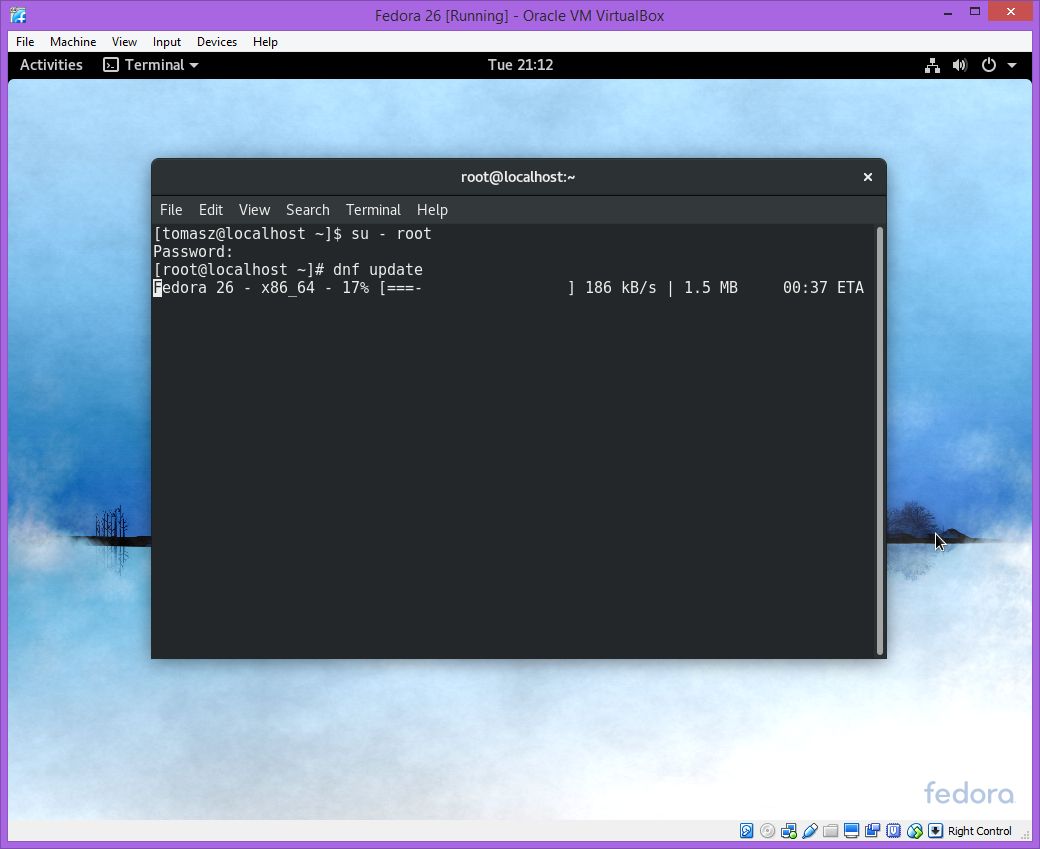Click the 'Fedora 26 - x86_64 - 17%' text
The image size is (1040, 849).
[261, 288]
